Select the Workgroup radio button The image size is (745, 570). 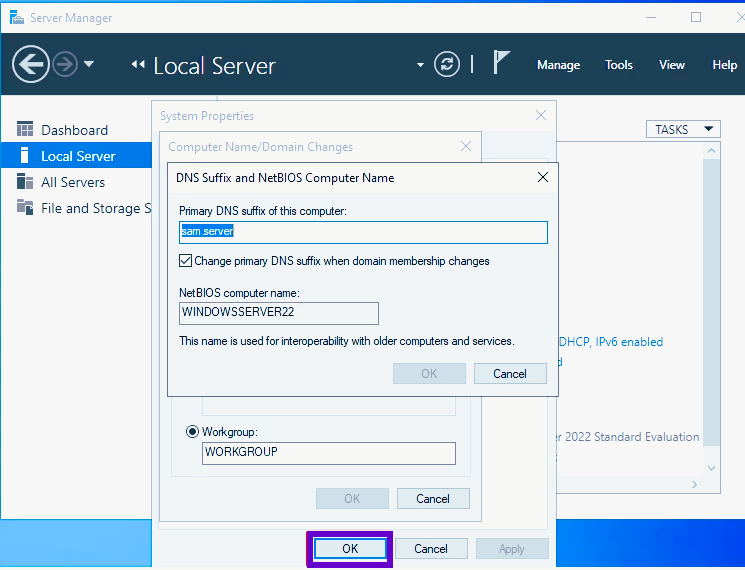click(x=192, y=432)
